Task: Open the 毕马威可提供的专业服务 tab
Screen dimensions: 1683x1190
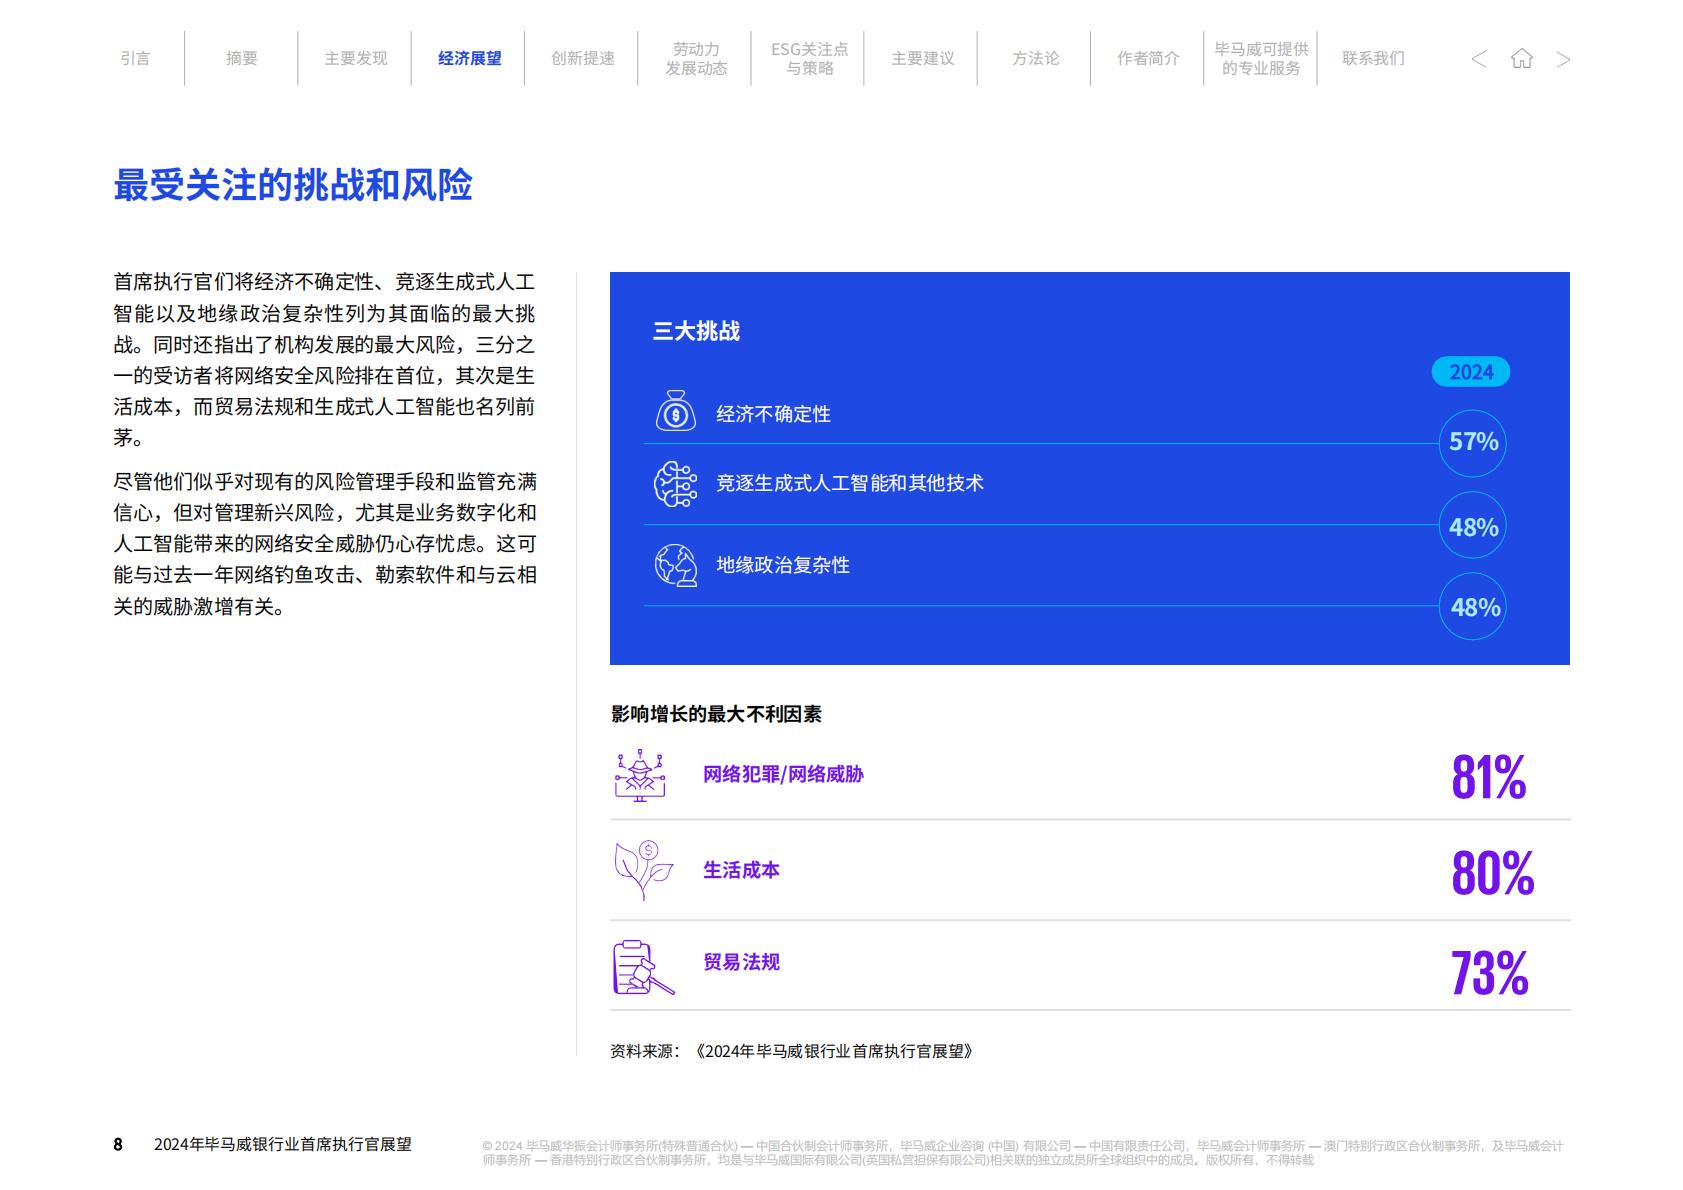Action: tap(1261, 58)
